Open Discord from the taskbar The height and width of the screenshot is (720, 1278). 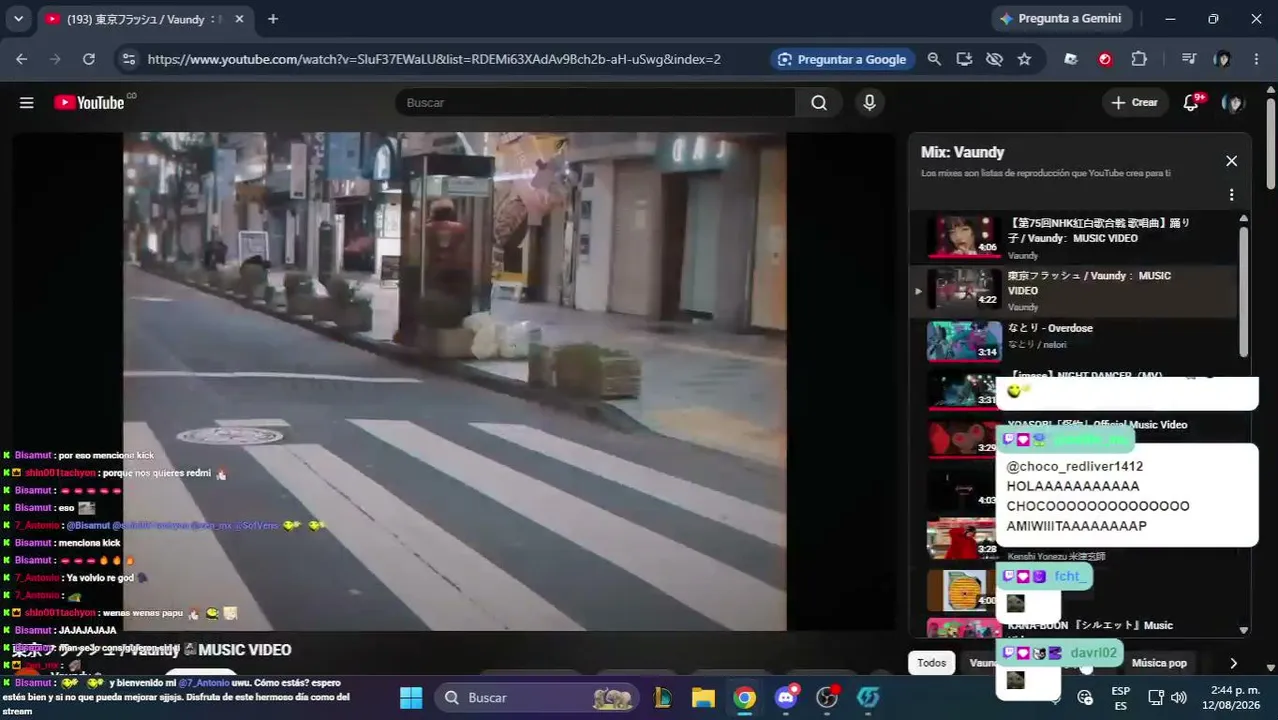click(786, 697)
